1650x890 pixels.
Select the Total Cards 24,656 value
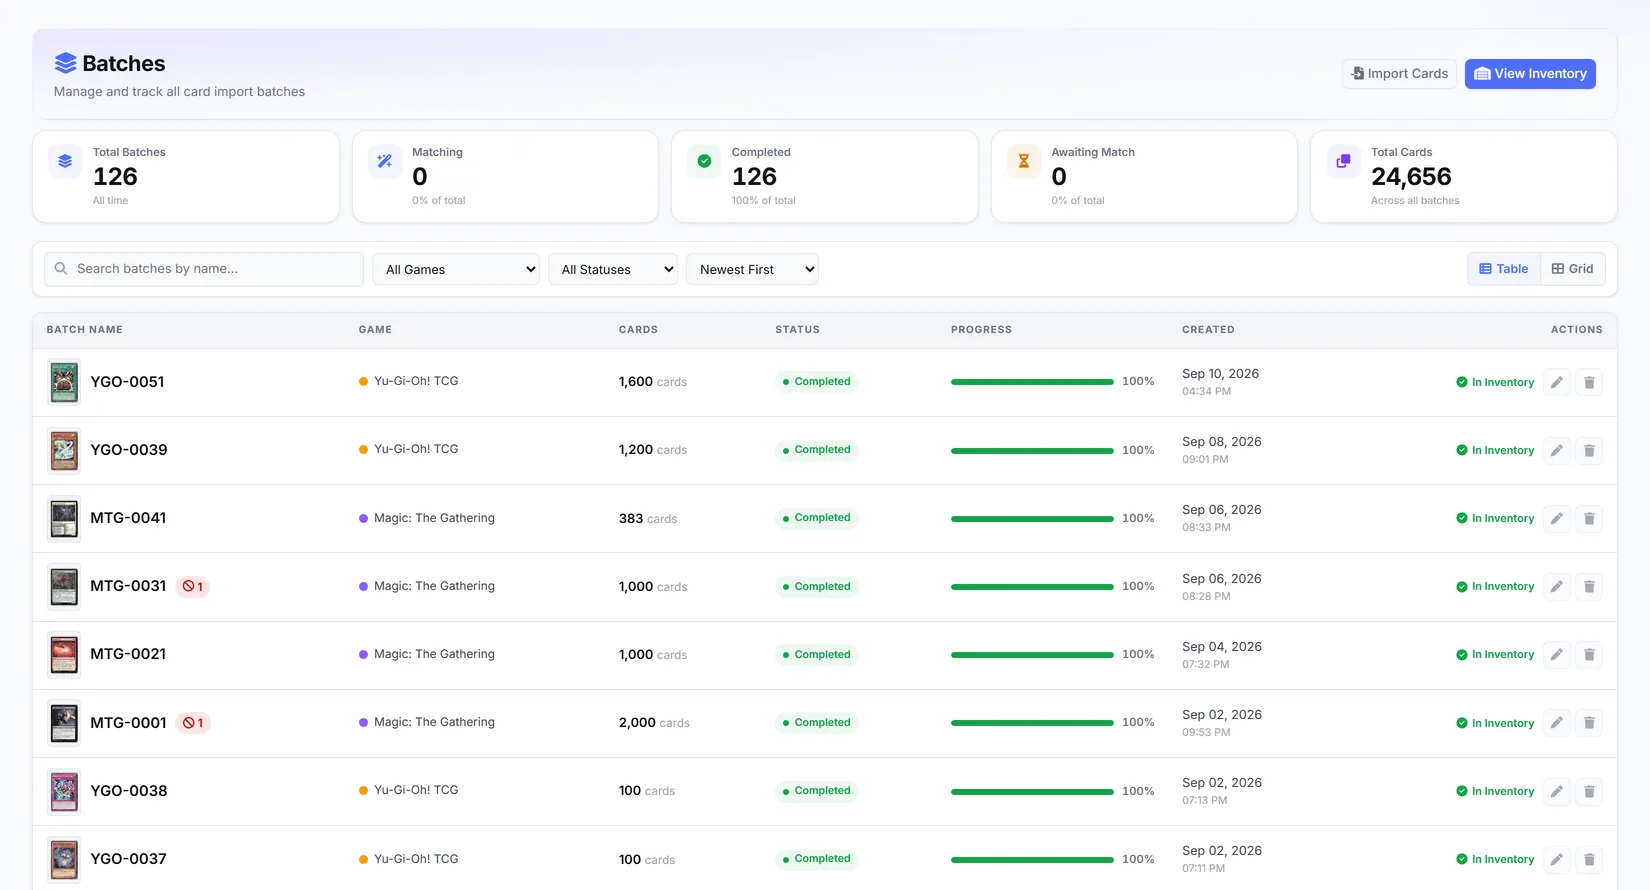[x=1411, y=177]
